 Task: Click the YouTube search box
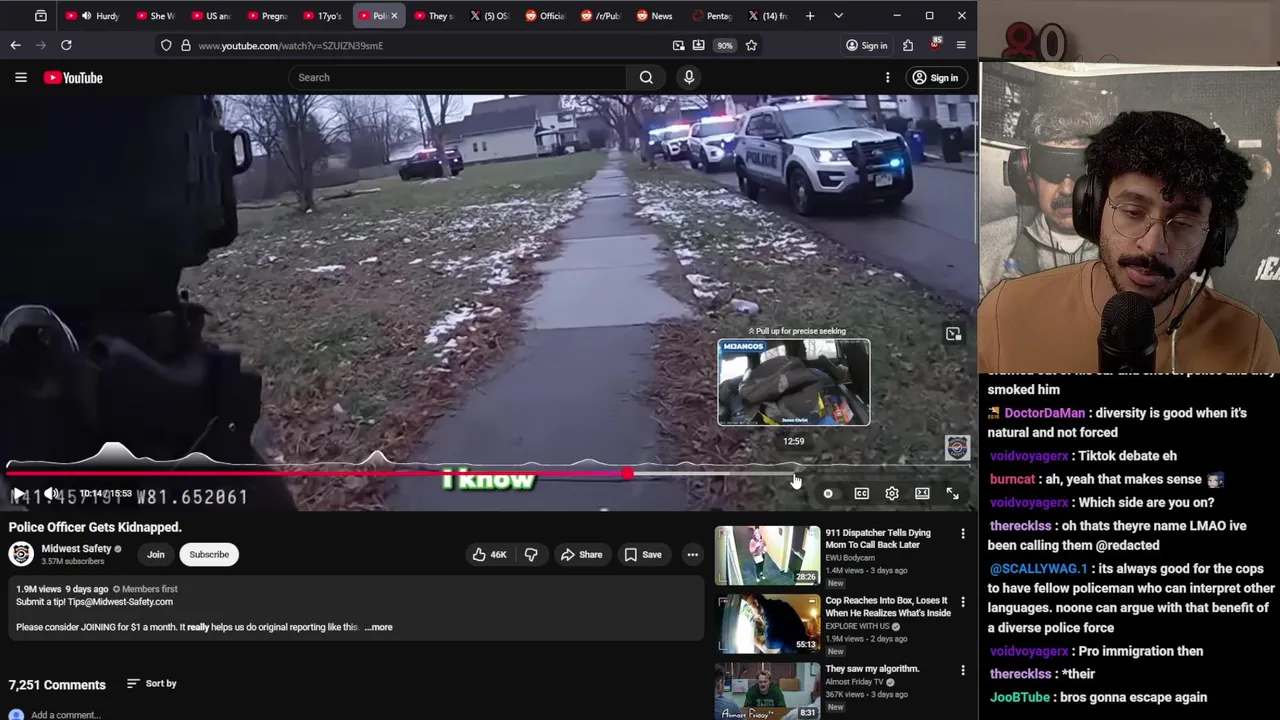(x=457, y=77)
